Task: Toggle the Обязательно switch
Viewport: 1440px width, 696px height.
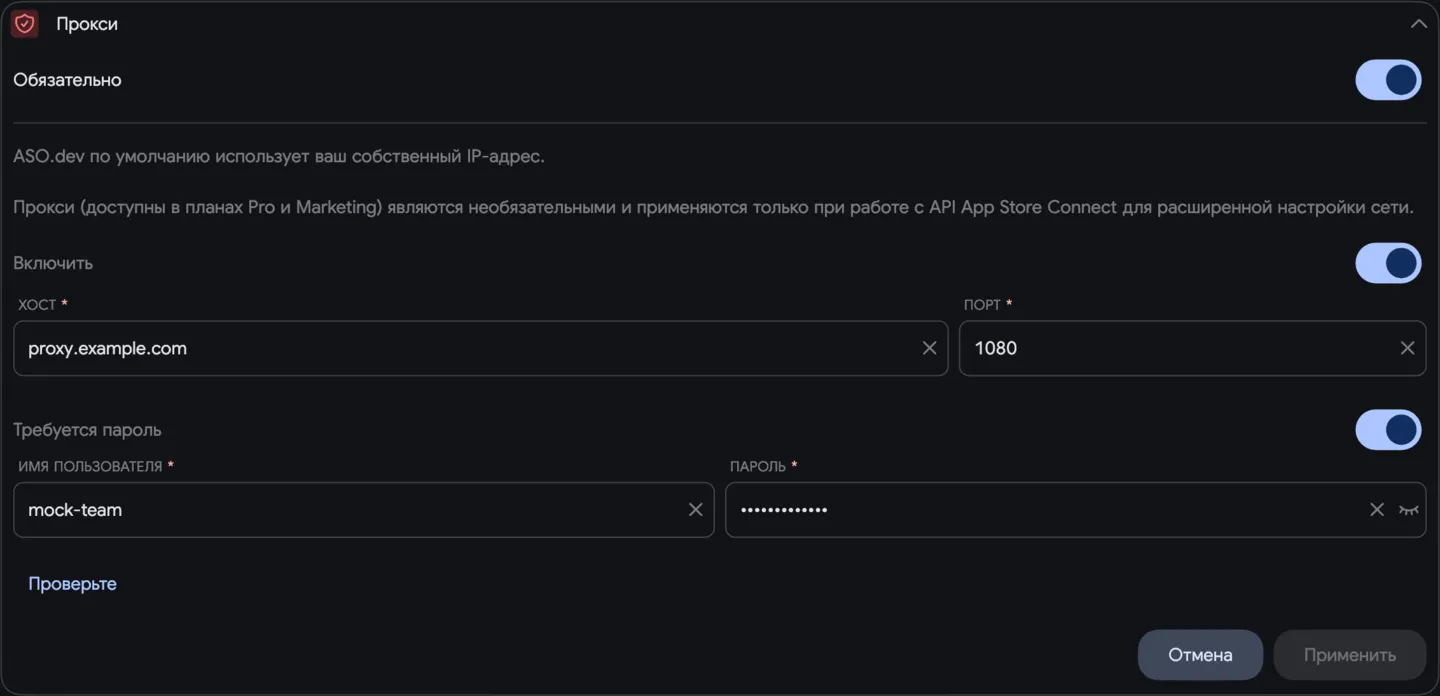Action: click(1388, 80)
